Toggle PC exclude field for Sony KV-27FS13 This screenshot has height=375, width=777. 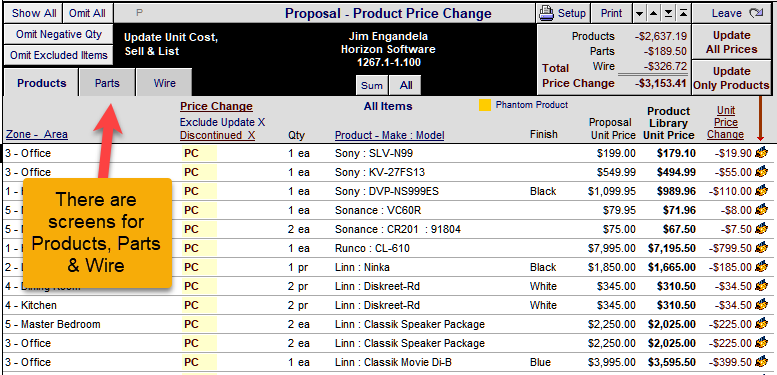tap(199, 172)
